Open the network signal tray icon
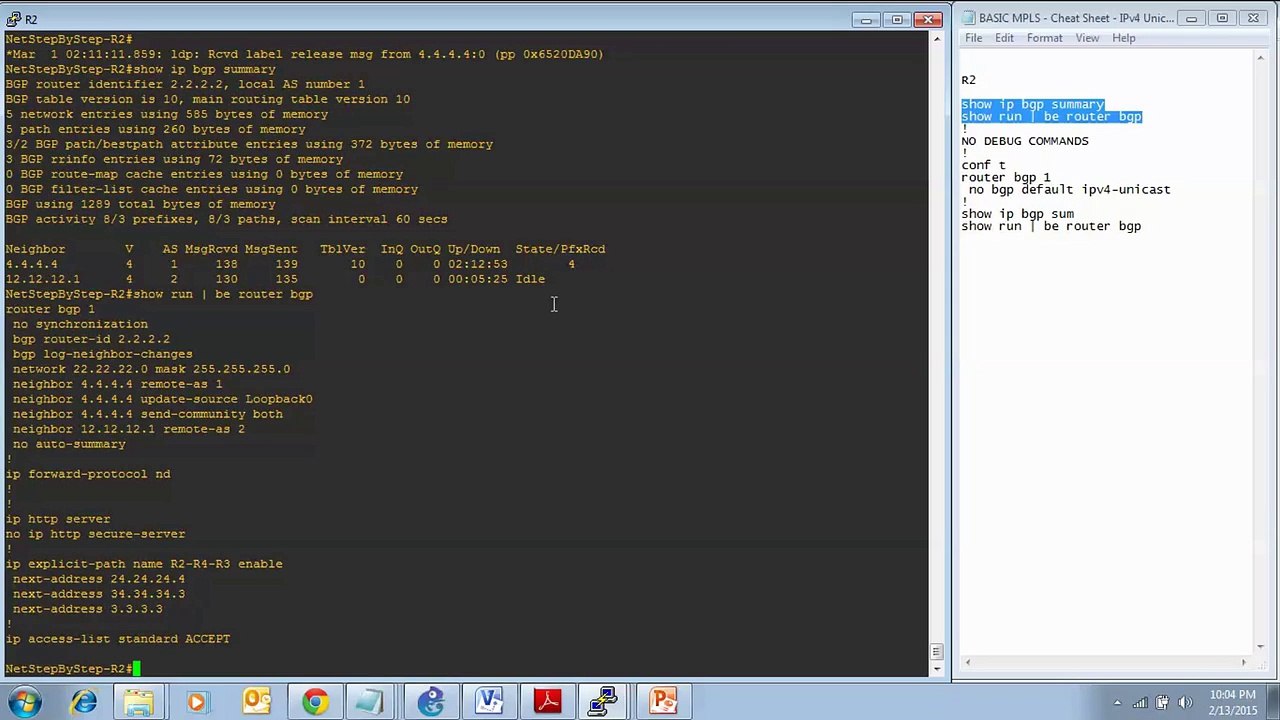The image size is (1280, 720). [1140, 703]
